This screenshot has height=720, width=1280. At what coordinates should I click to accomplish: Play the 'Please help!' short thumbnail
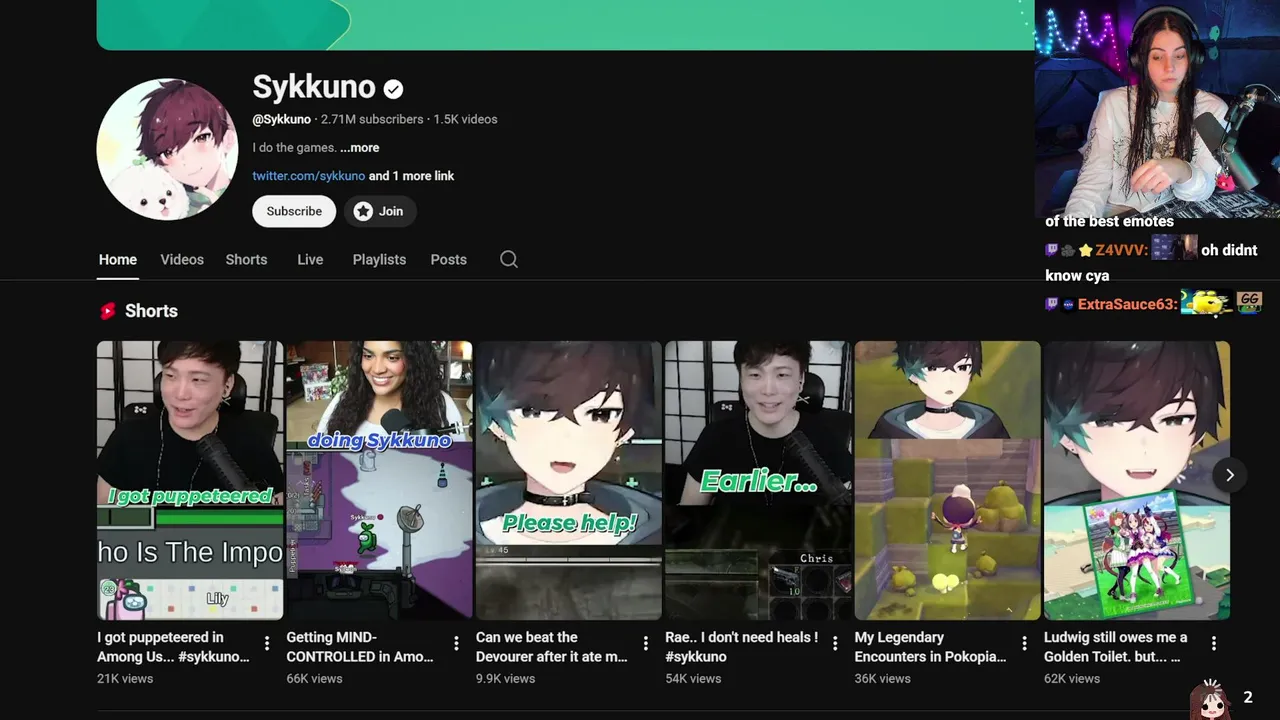coord(569,480)
